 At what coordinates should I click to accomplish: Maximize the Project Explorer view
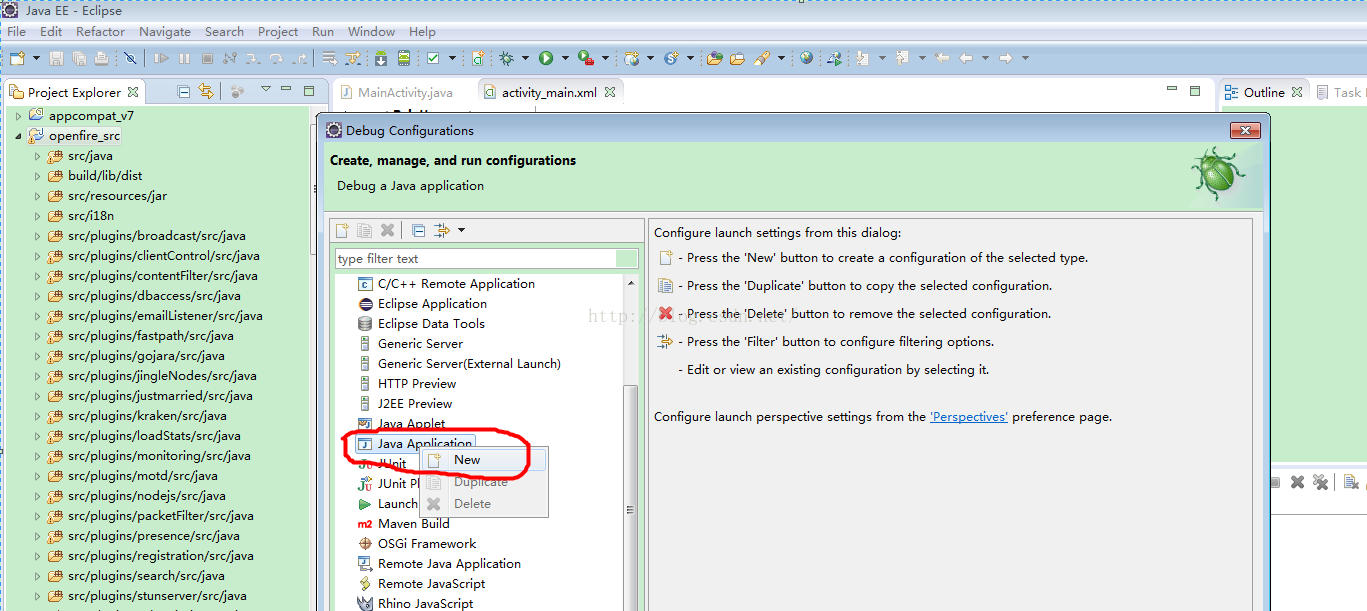(x=311, y=90)
